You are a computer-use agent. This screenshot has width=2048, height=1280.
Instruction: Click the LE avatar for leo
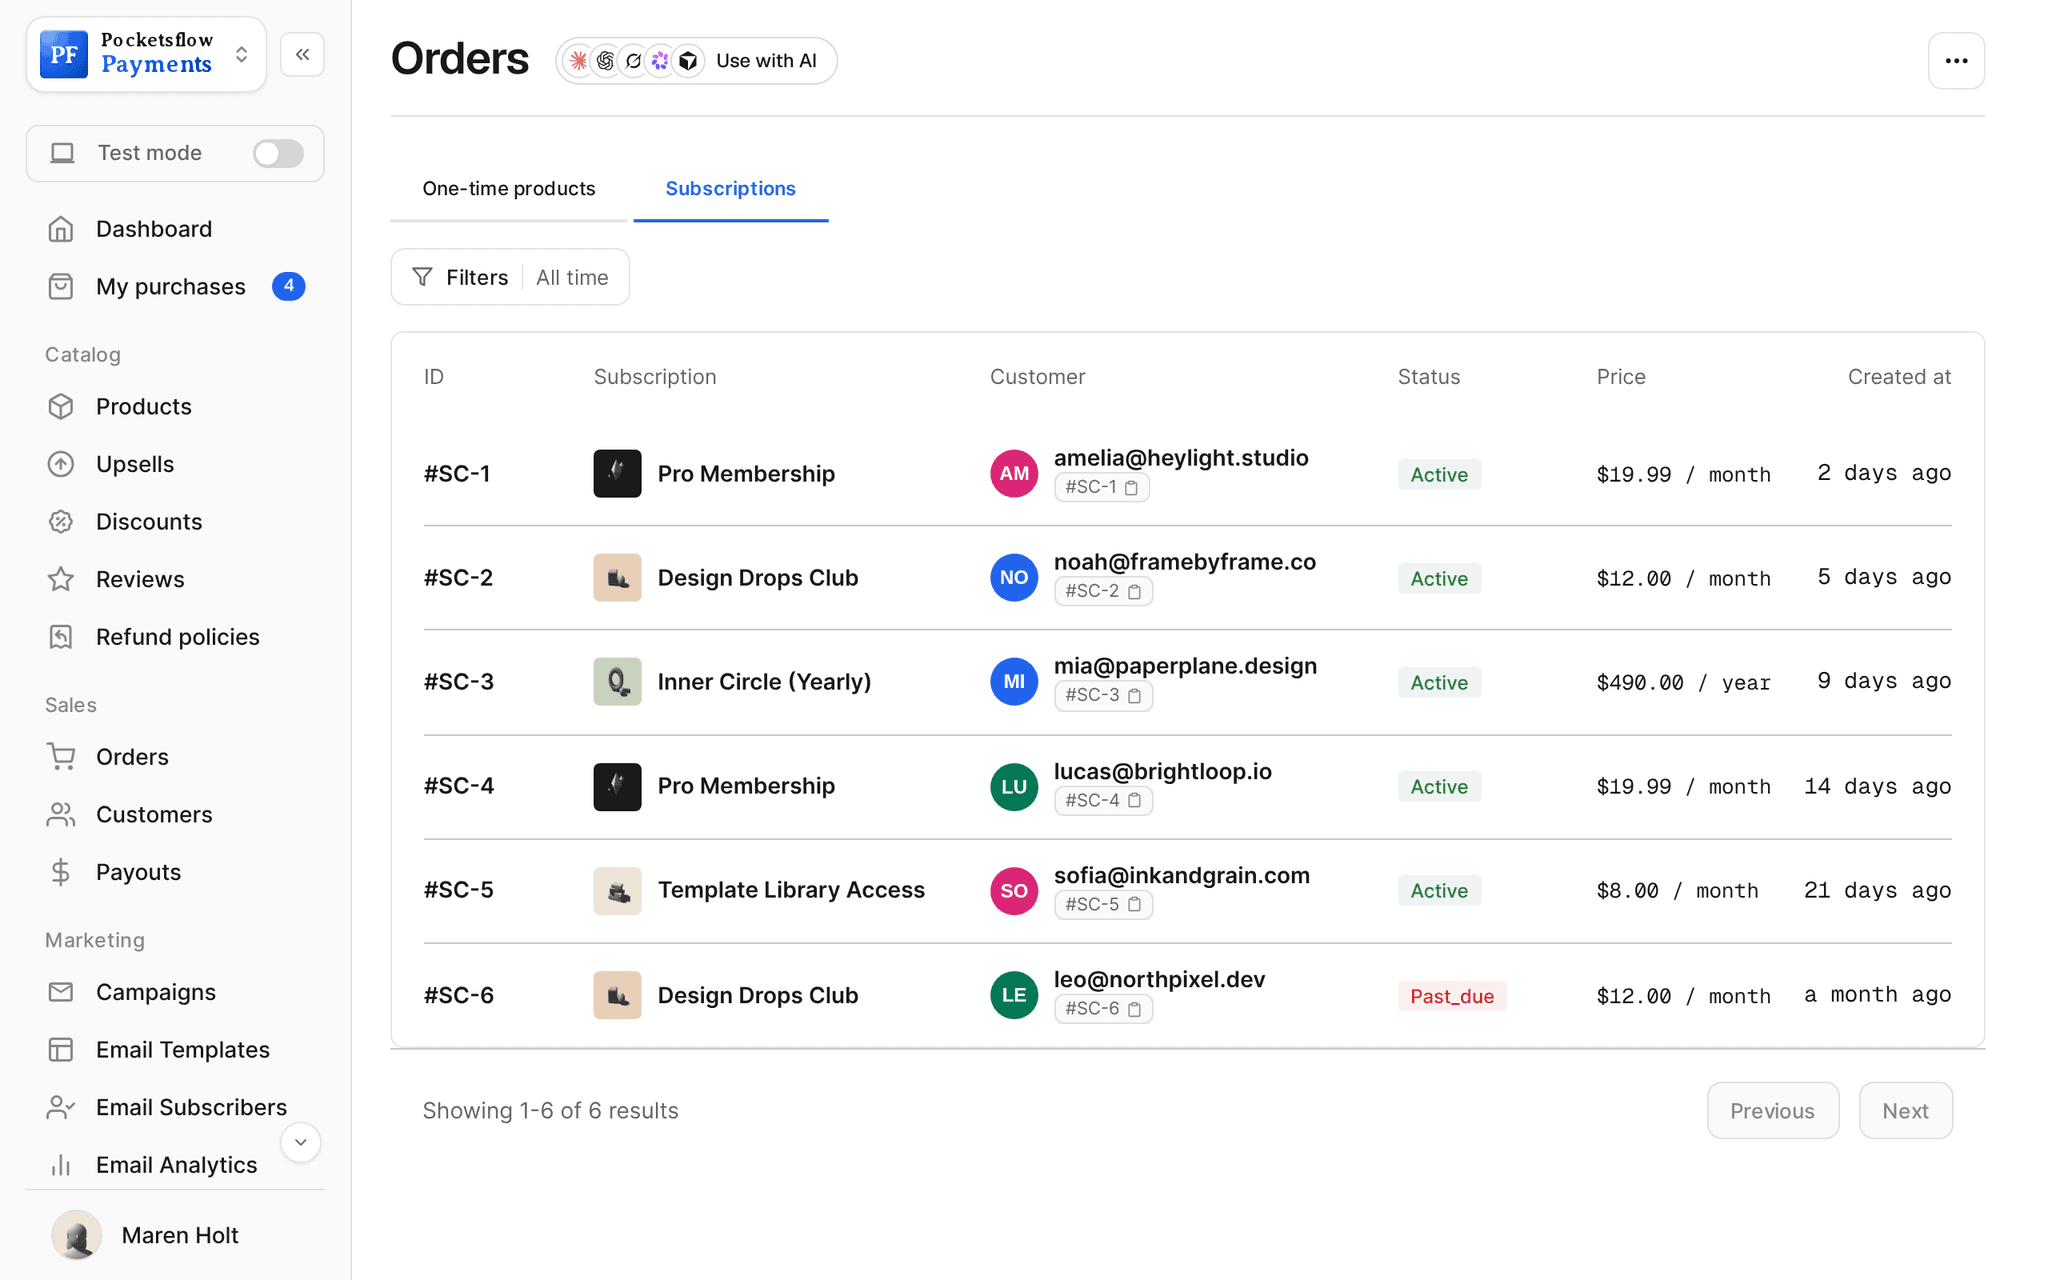(1014, 995)
